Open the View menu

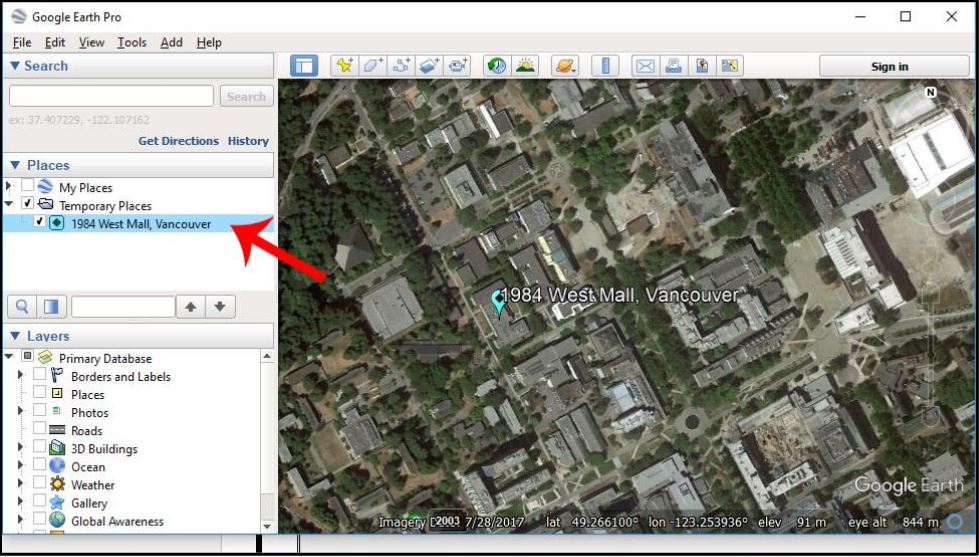coord(91,42)
